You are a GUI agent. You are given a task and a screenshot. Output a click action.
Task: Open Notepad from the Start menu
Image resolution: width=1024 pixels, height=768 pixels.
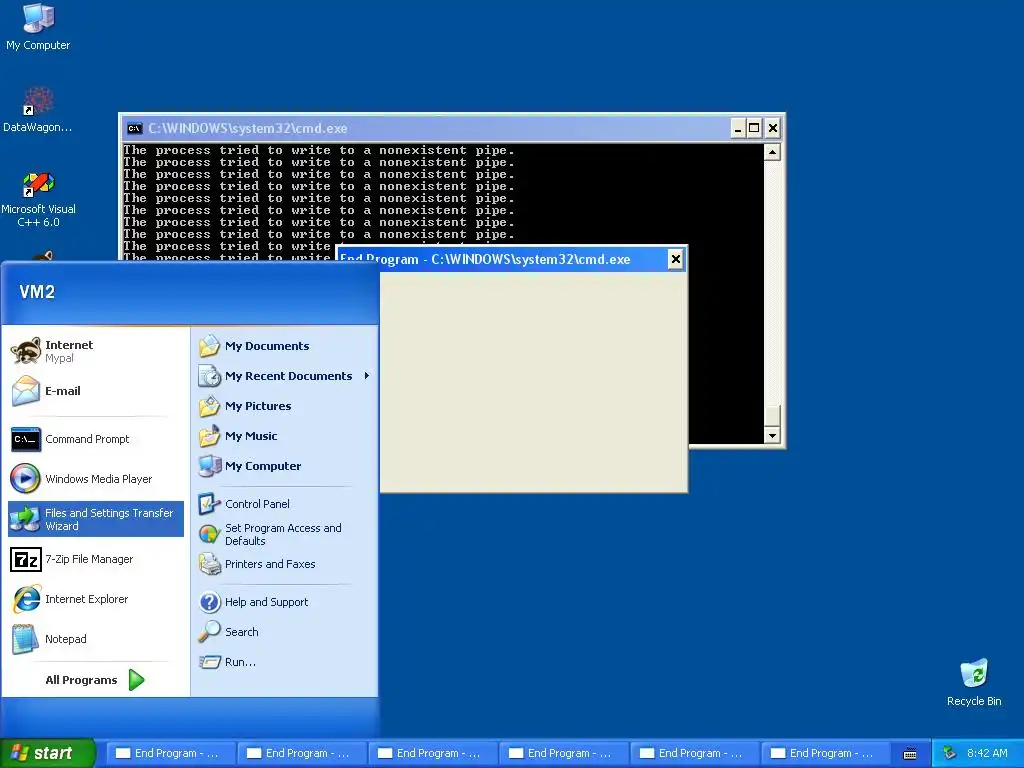(x=95, y=639)
